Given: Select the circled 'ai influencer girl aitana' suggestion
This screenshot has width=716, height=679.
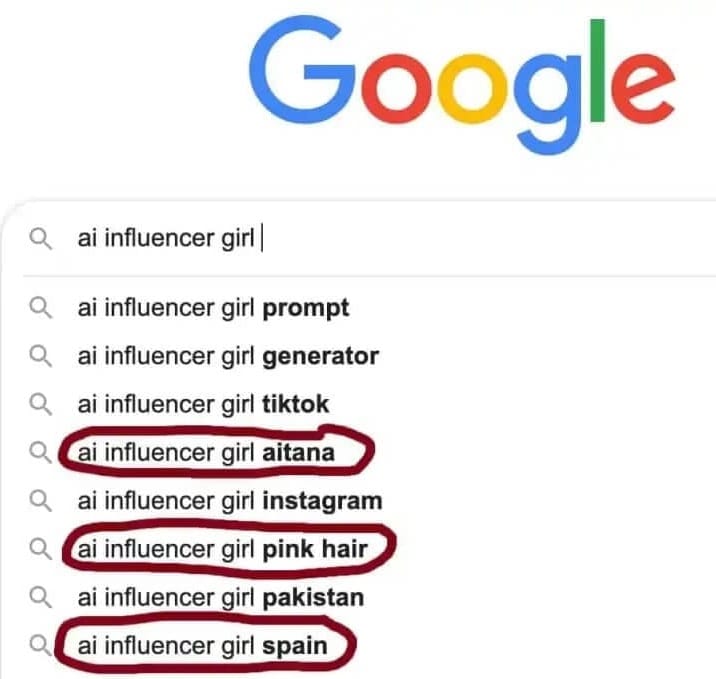Looking at the screenshot, I should click(x=206, y=454).
